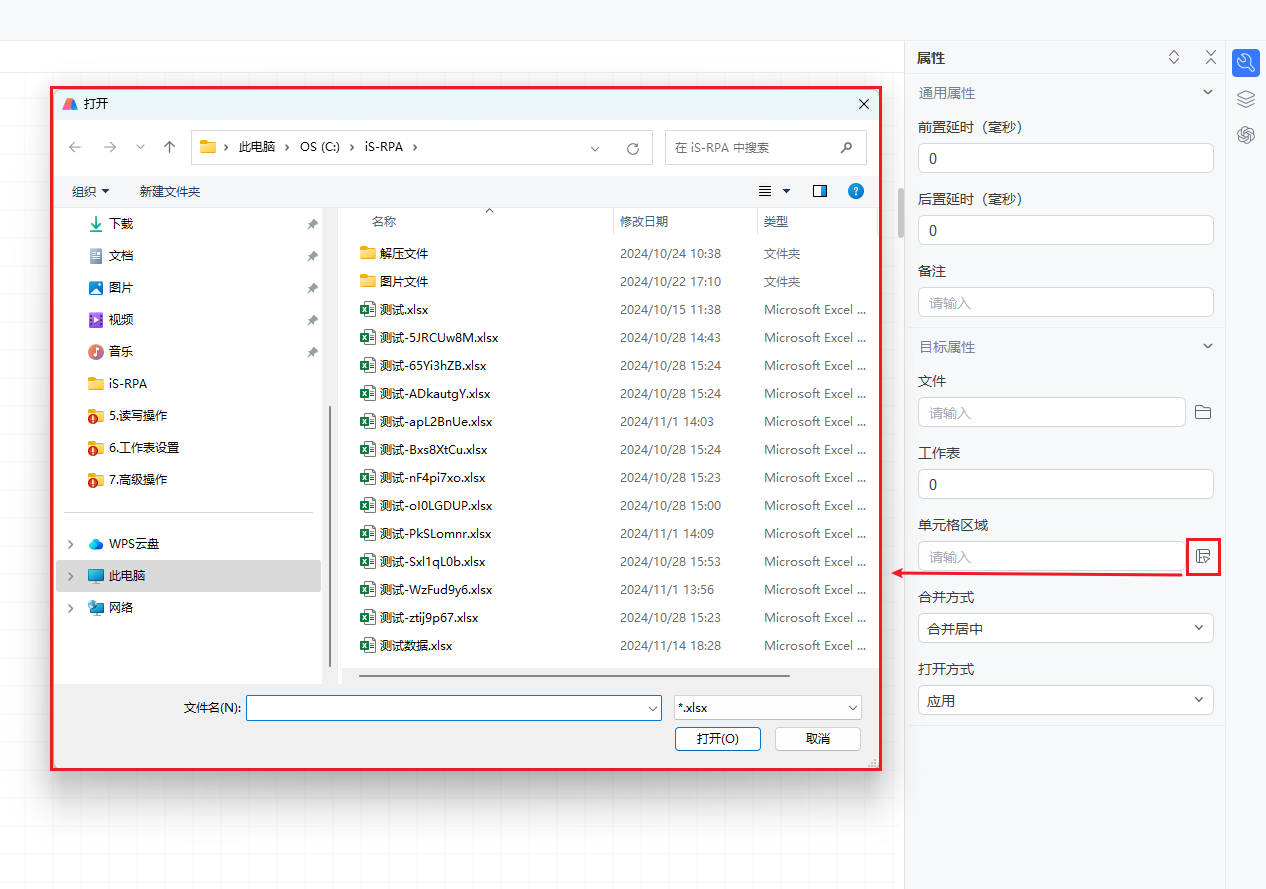Open the *.xlsx file type filter dropdown
The width and height of the screenshot is (1266, 889).
coord(767,708)
